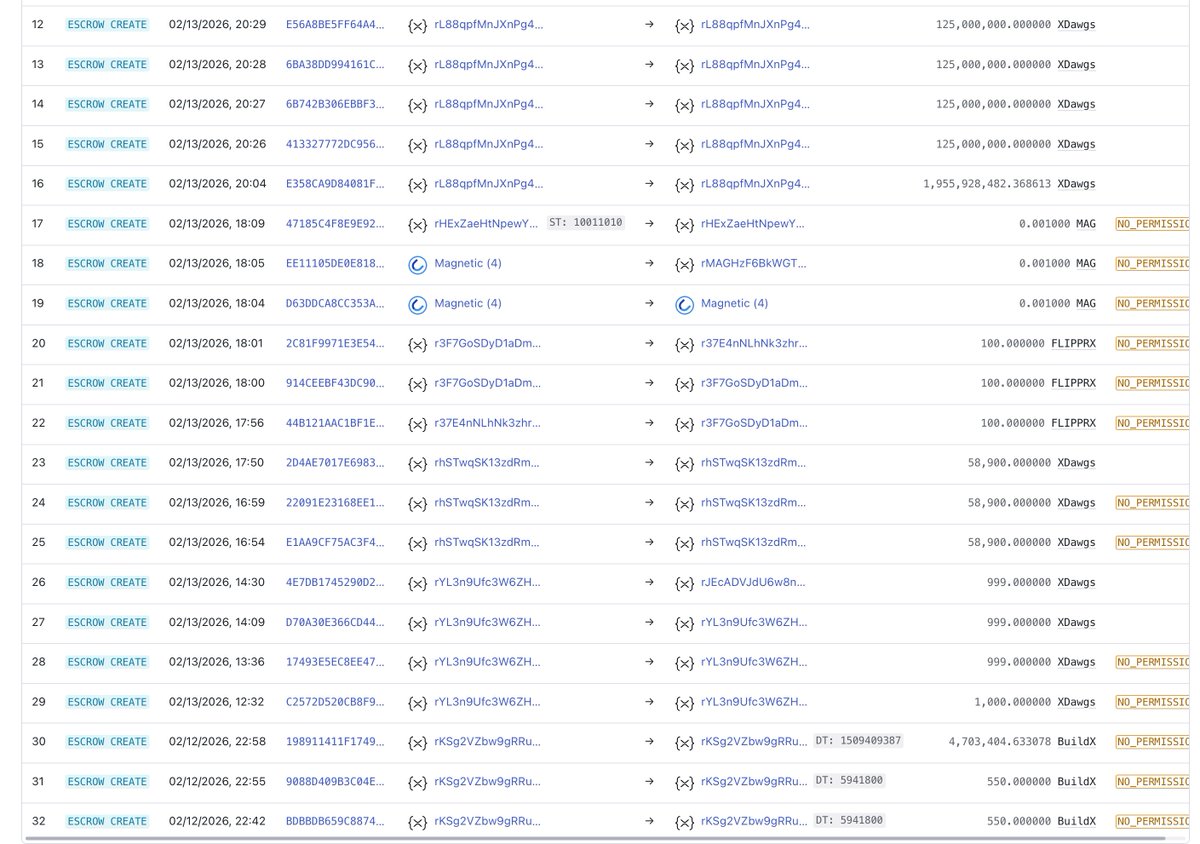Click sender account icon in row 32

[418, 821]
